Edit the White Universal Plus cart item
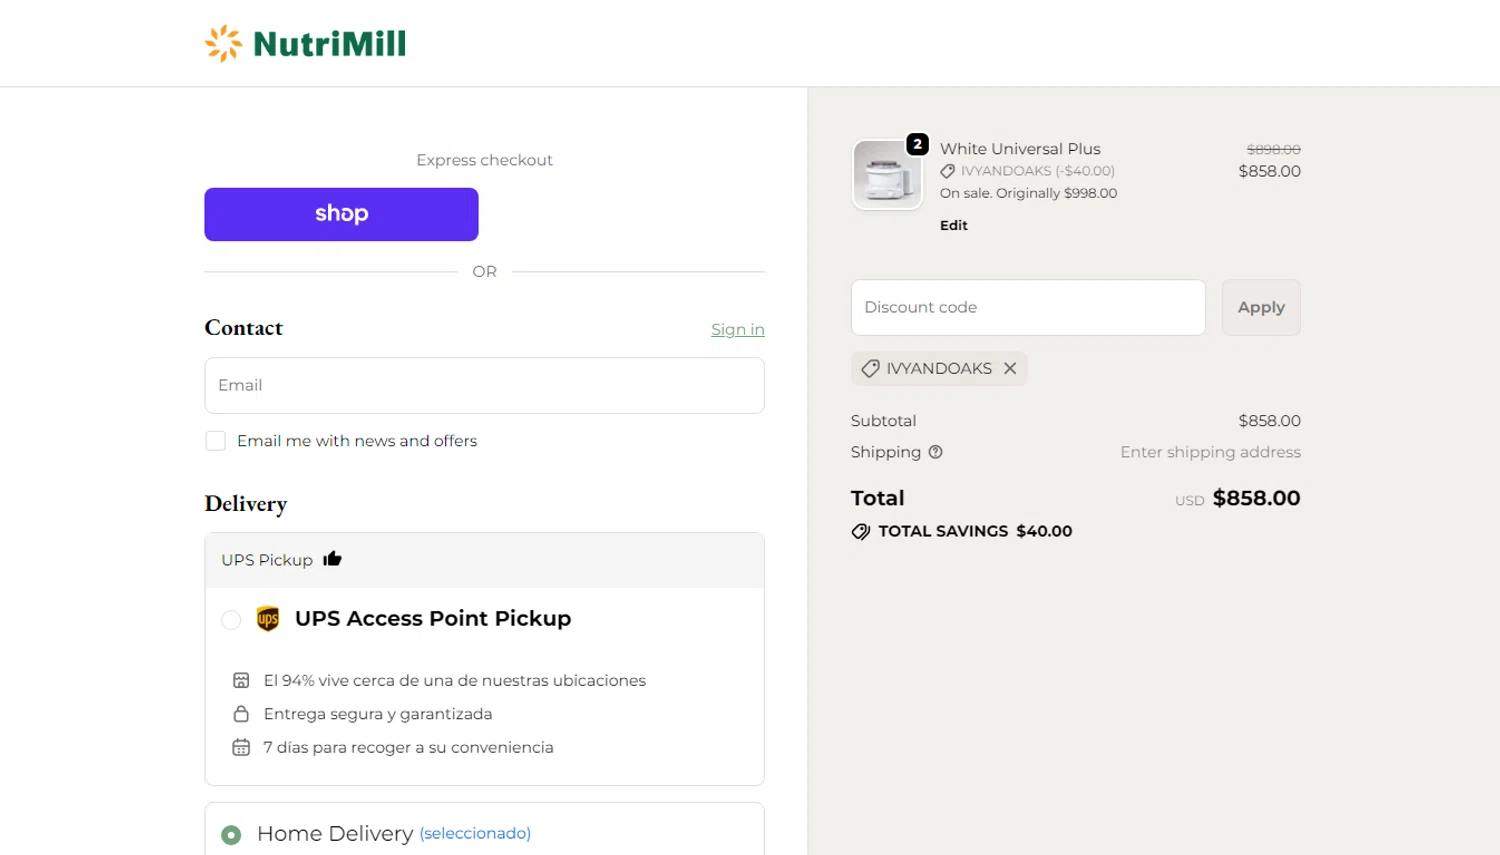The width and height of the screenshot is (1500, 855). pos(953,226)
